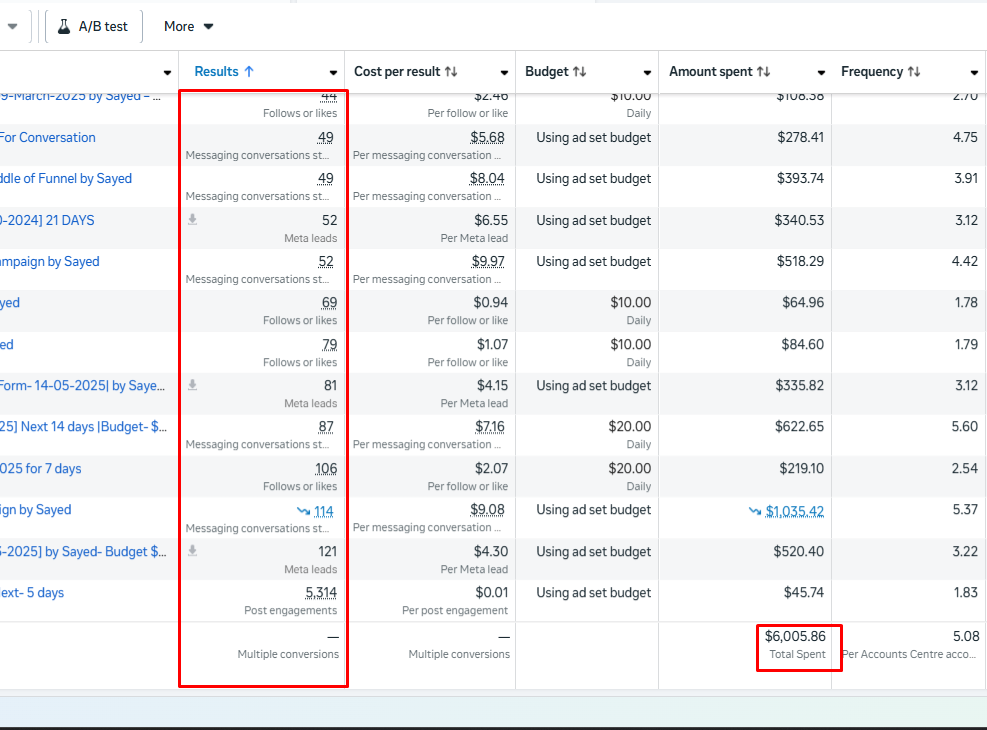Click download icon in 52 Meta leads row
This screenshot has height=730, width=987.
pyautogui.click(x=193, y=220)
